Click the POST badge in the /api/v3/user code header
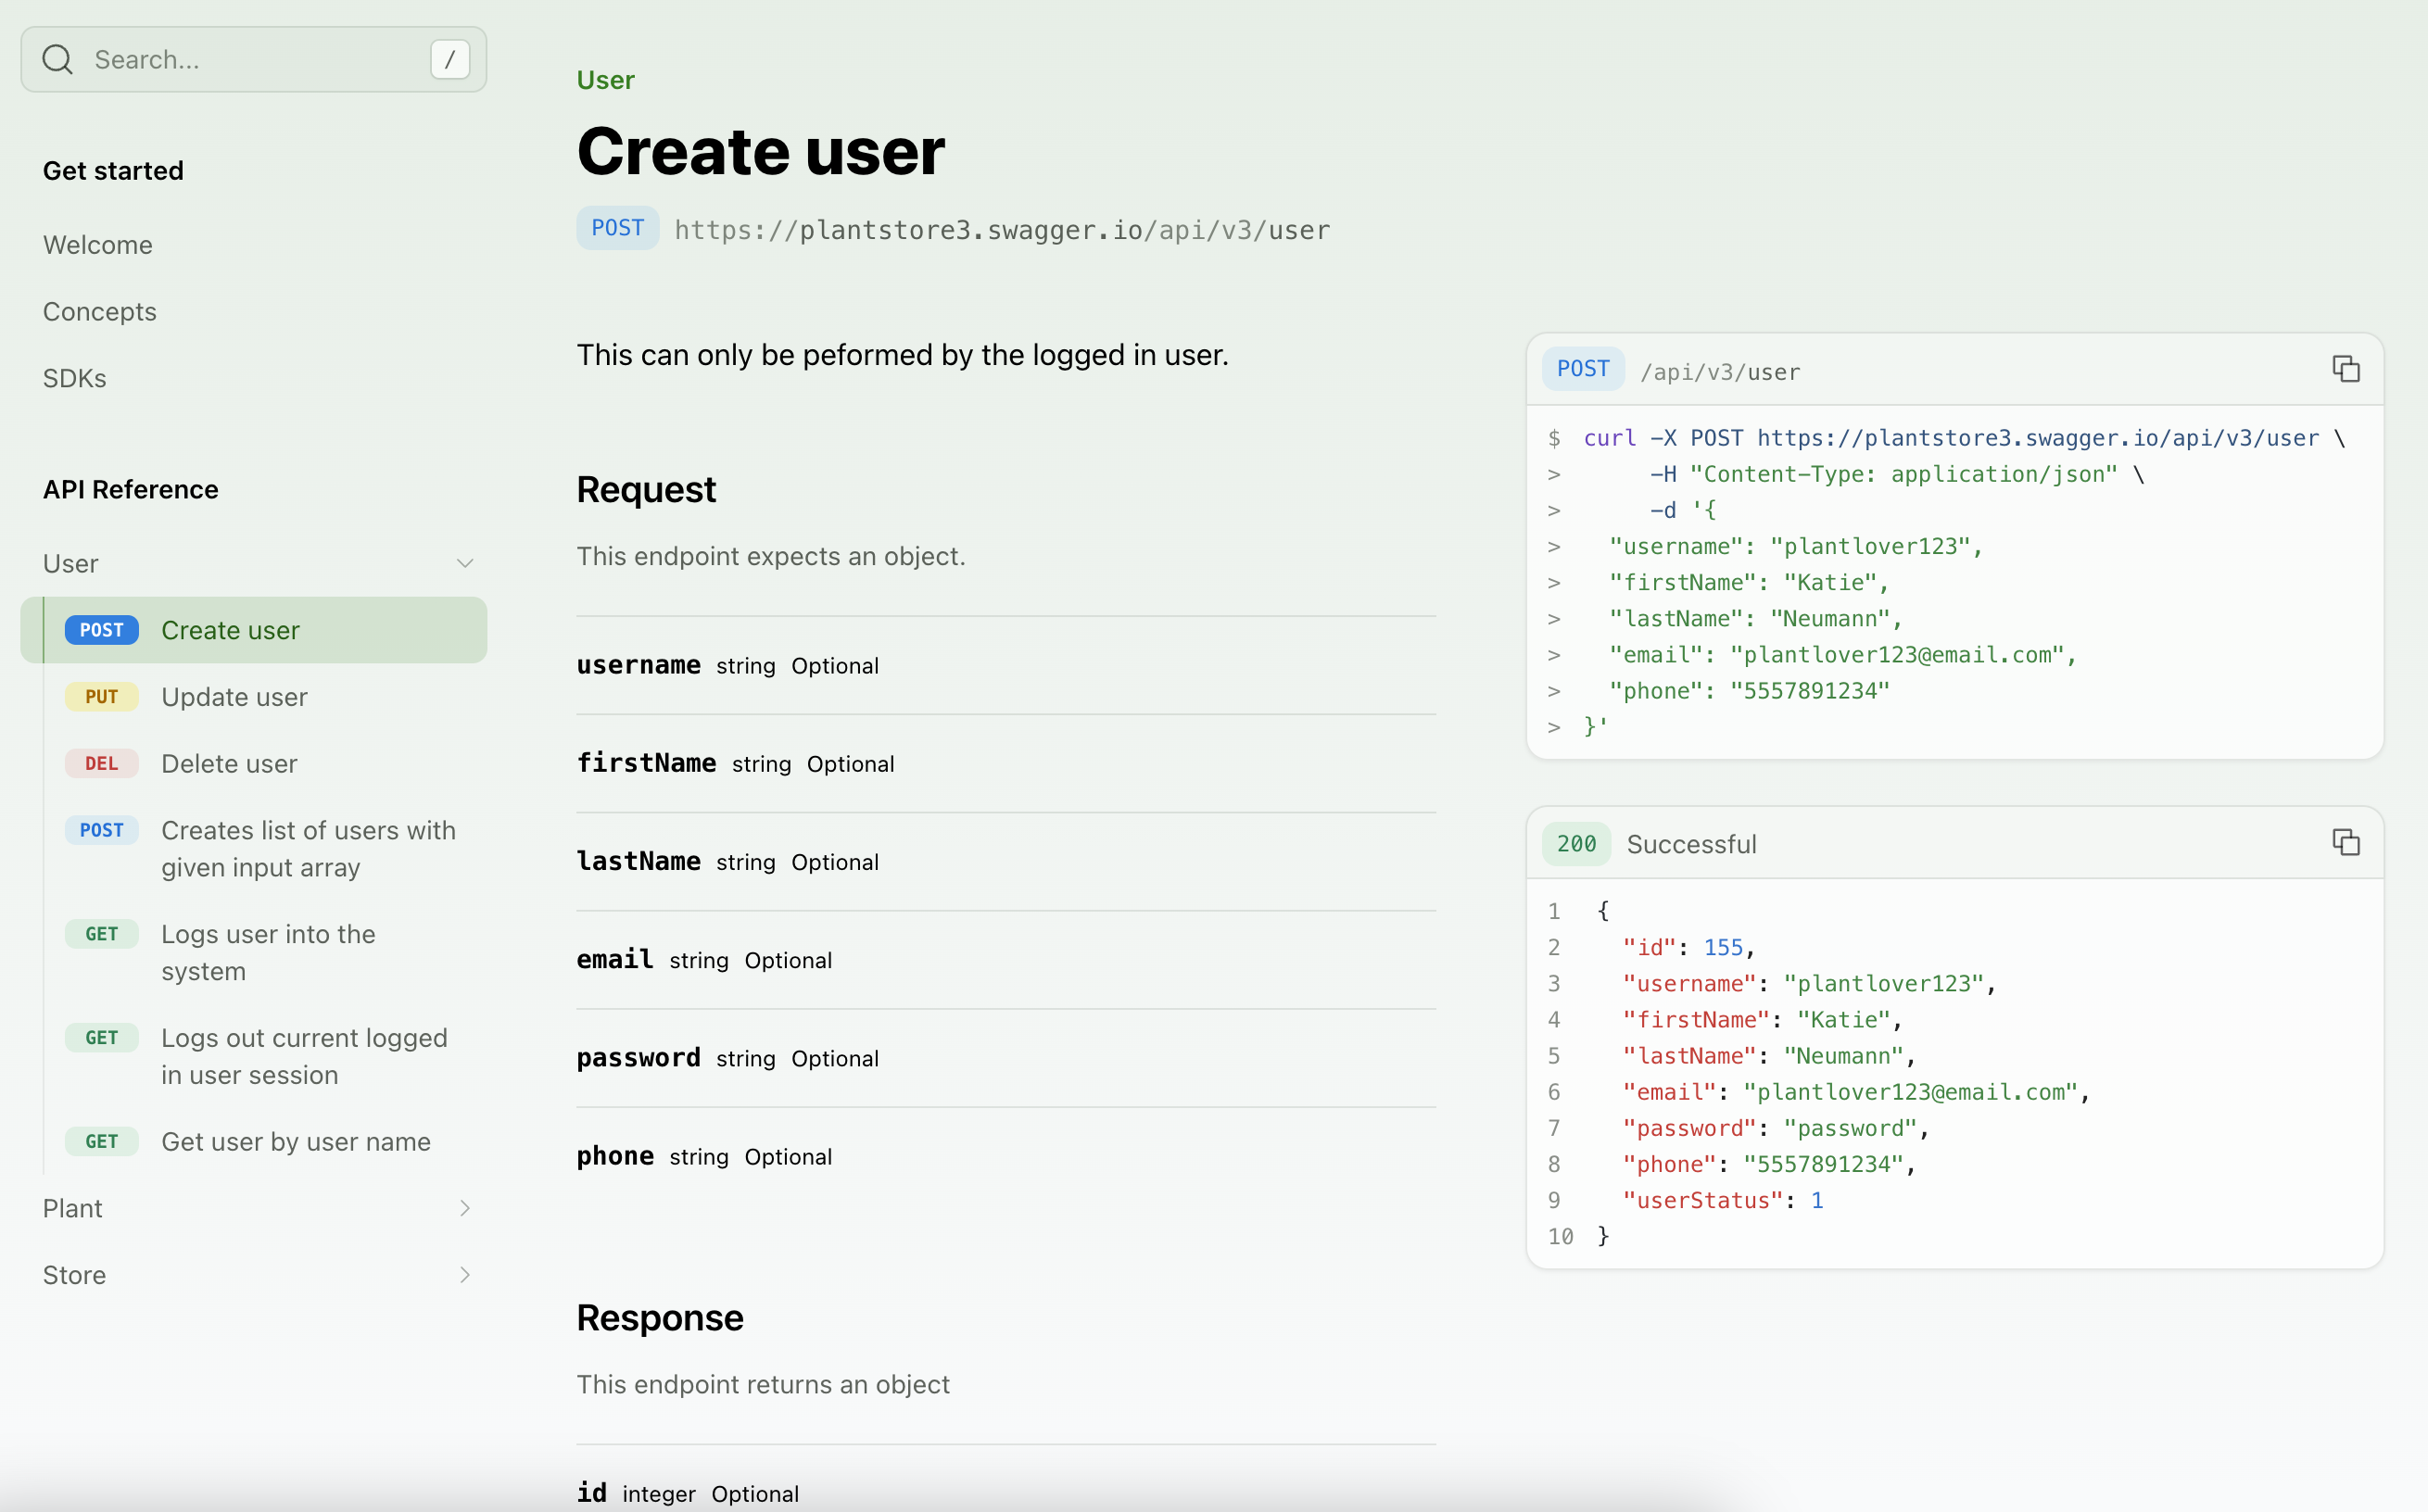This screenshot has width=2428, height=1512. (x=1583, y=368)
